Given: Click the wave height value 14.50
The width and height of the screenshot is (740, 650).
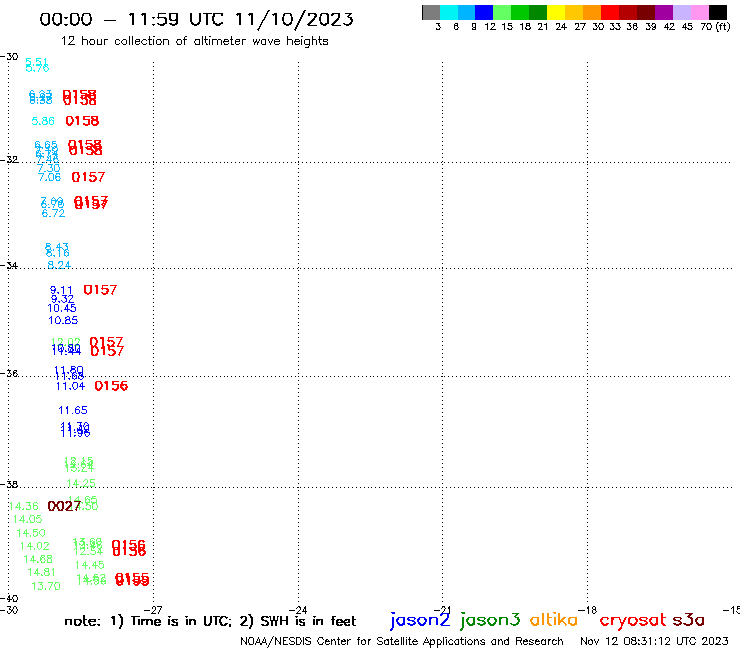Looking at the screenshot, I should pos(31,533).
